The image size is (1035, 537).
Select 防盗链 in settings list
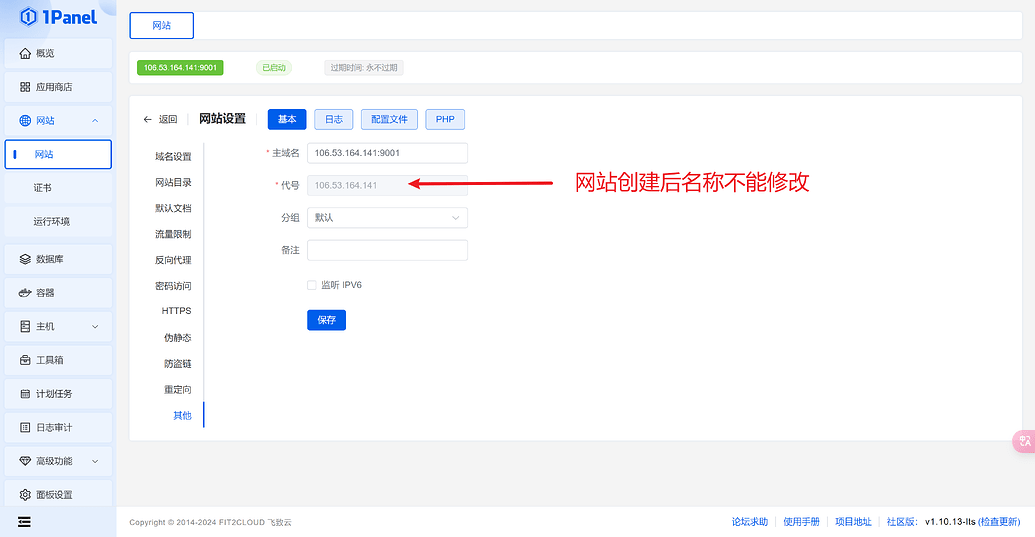[x=178, y=363]
